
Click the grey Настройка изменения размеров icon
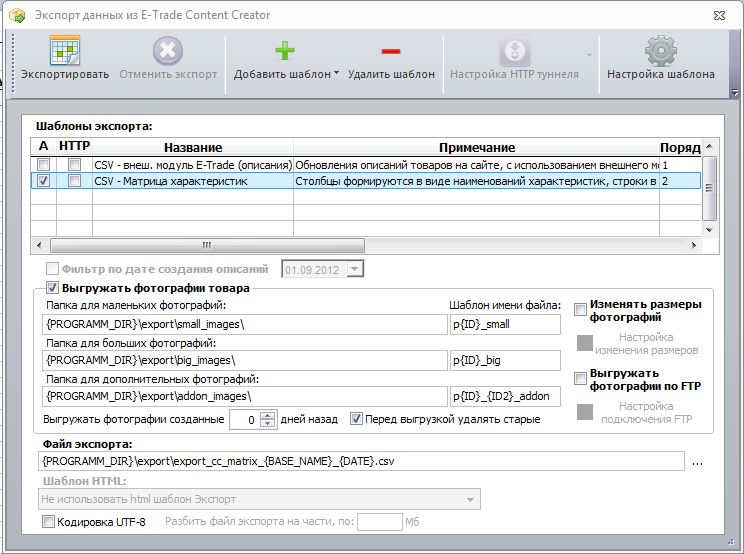[585, 343]
